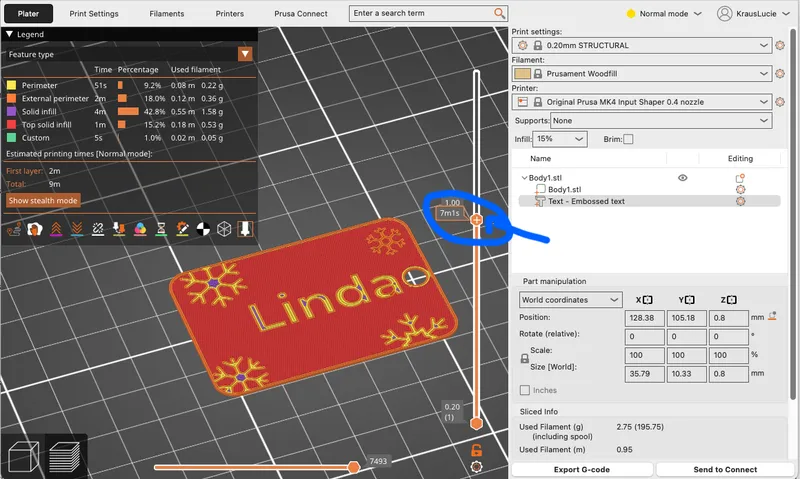Click the search magnifier icon
The image size is (800, 479).
pos(499,14)
